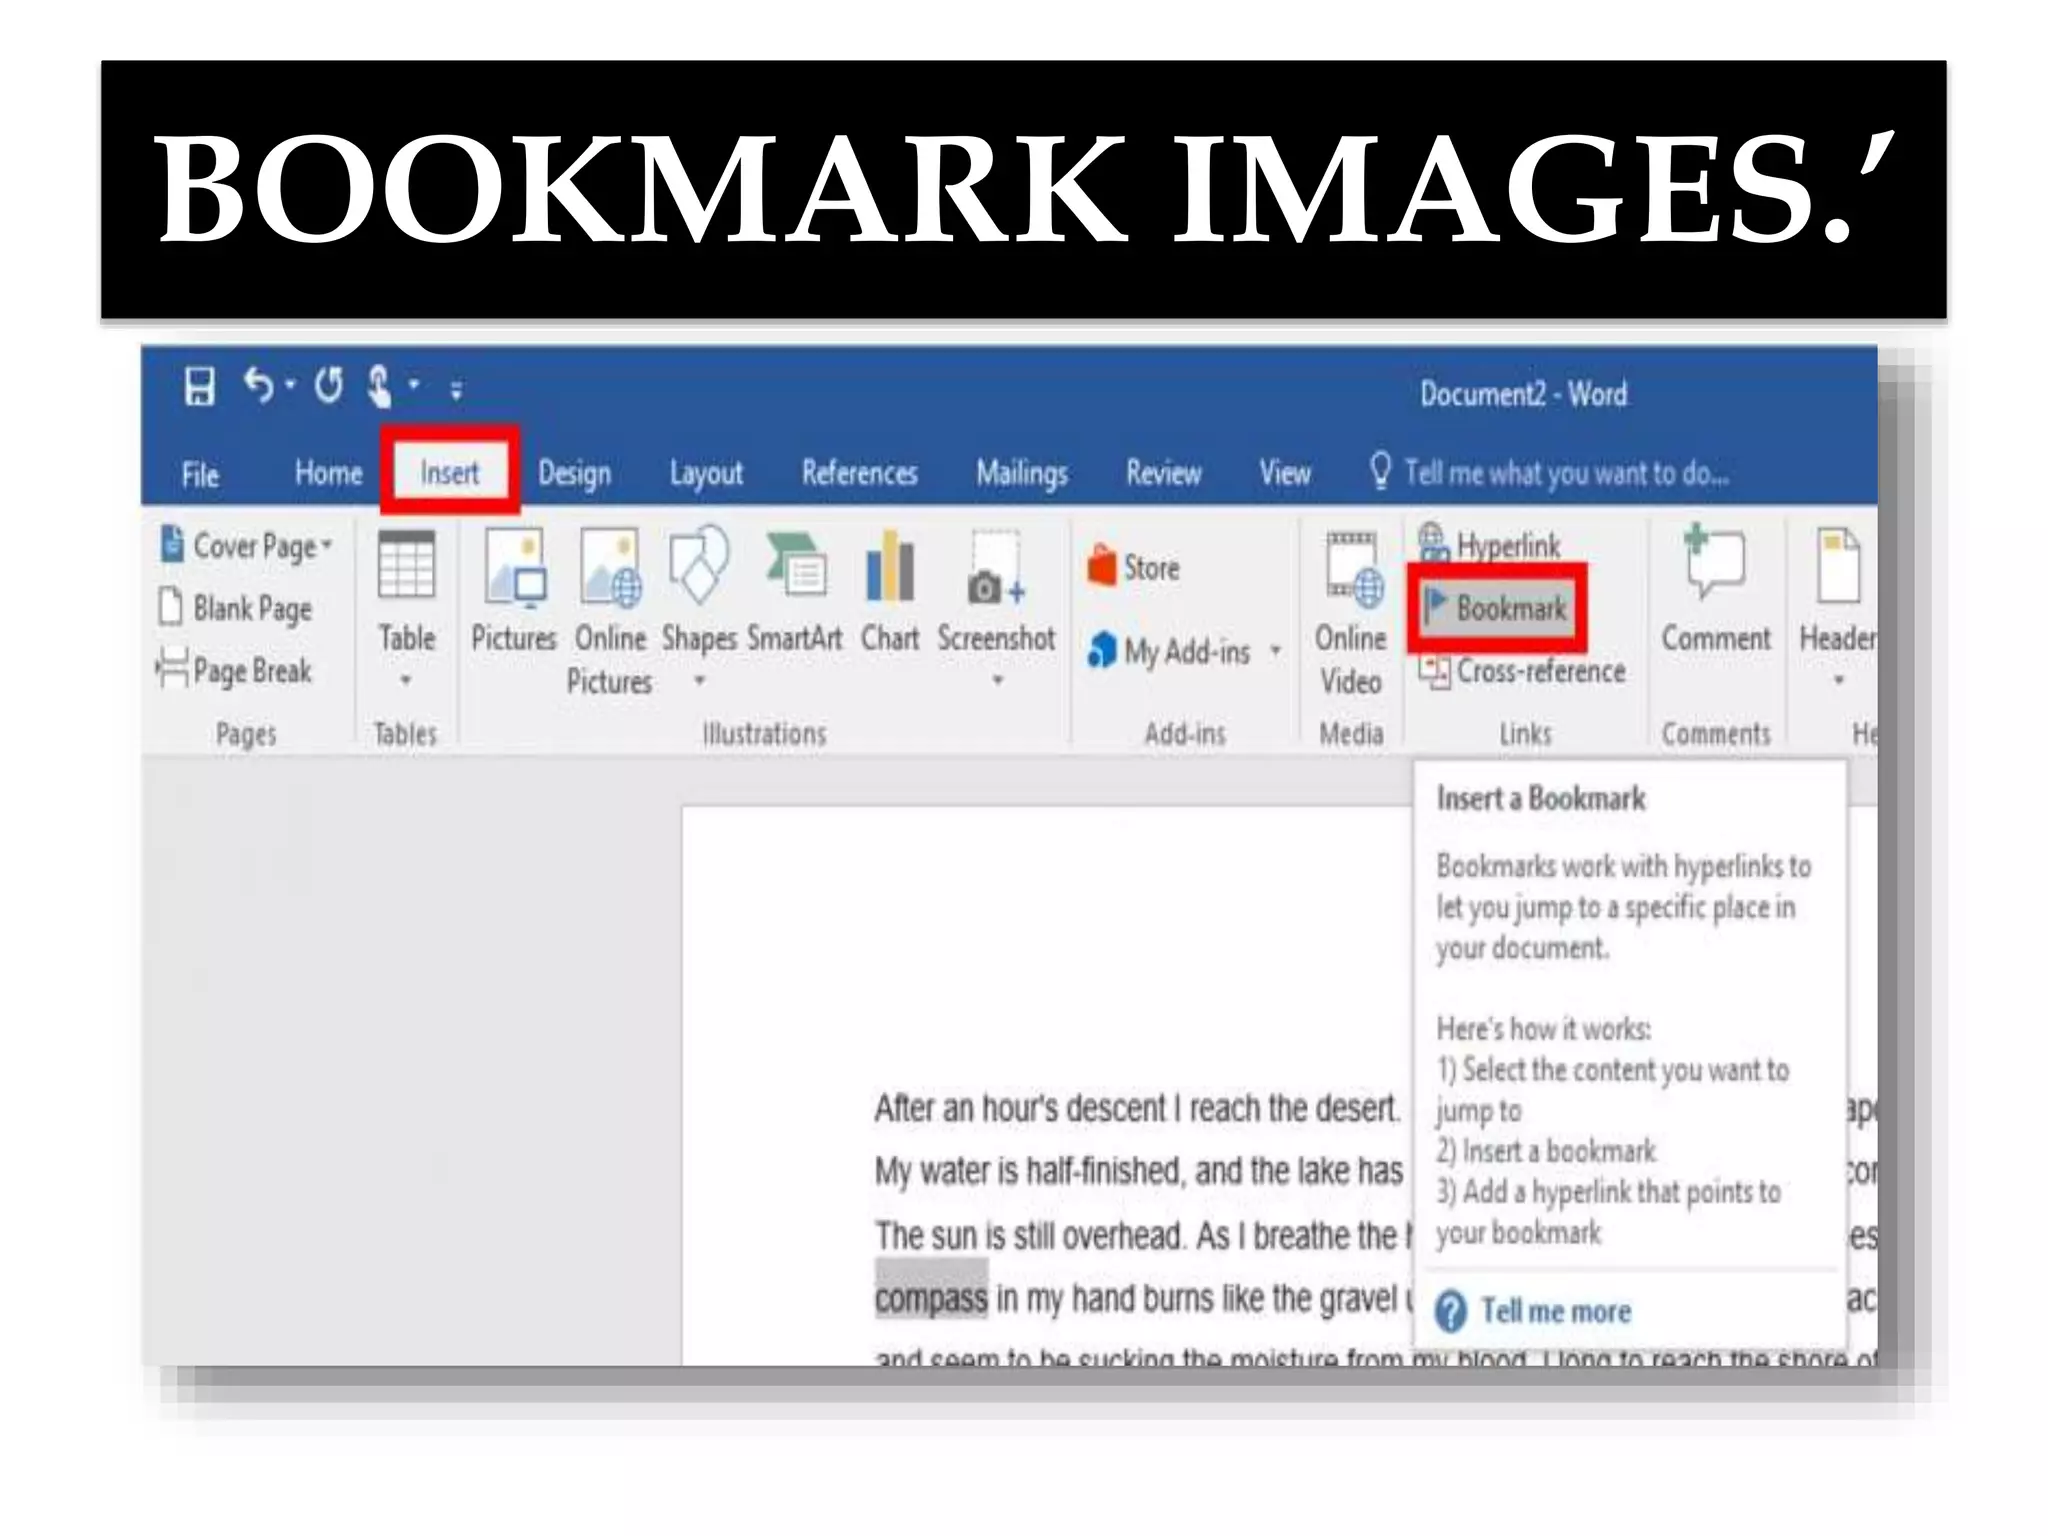The image size is (2048, 1536).
Task: Click the Bookmark button in Links group
Action: point(1496,607)
